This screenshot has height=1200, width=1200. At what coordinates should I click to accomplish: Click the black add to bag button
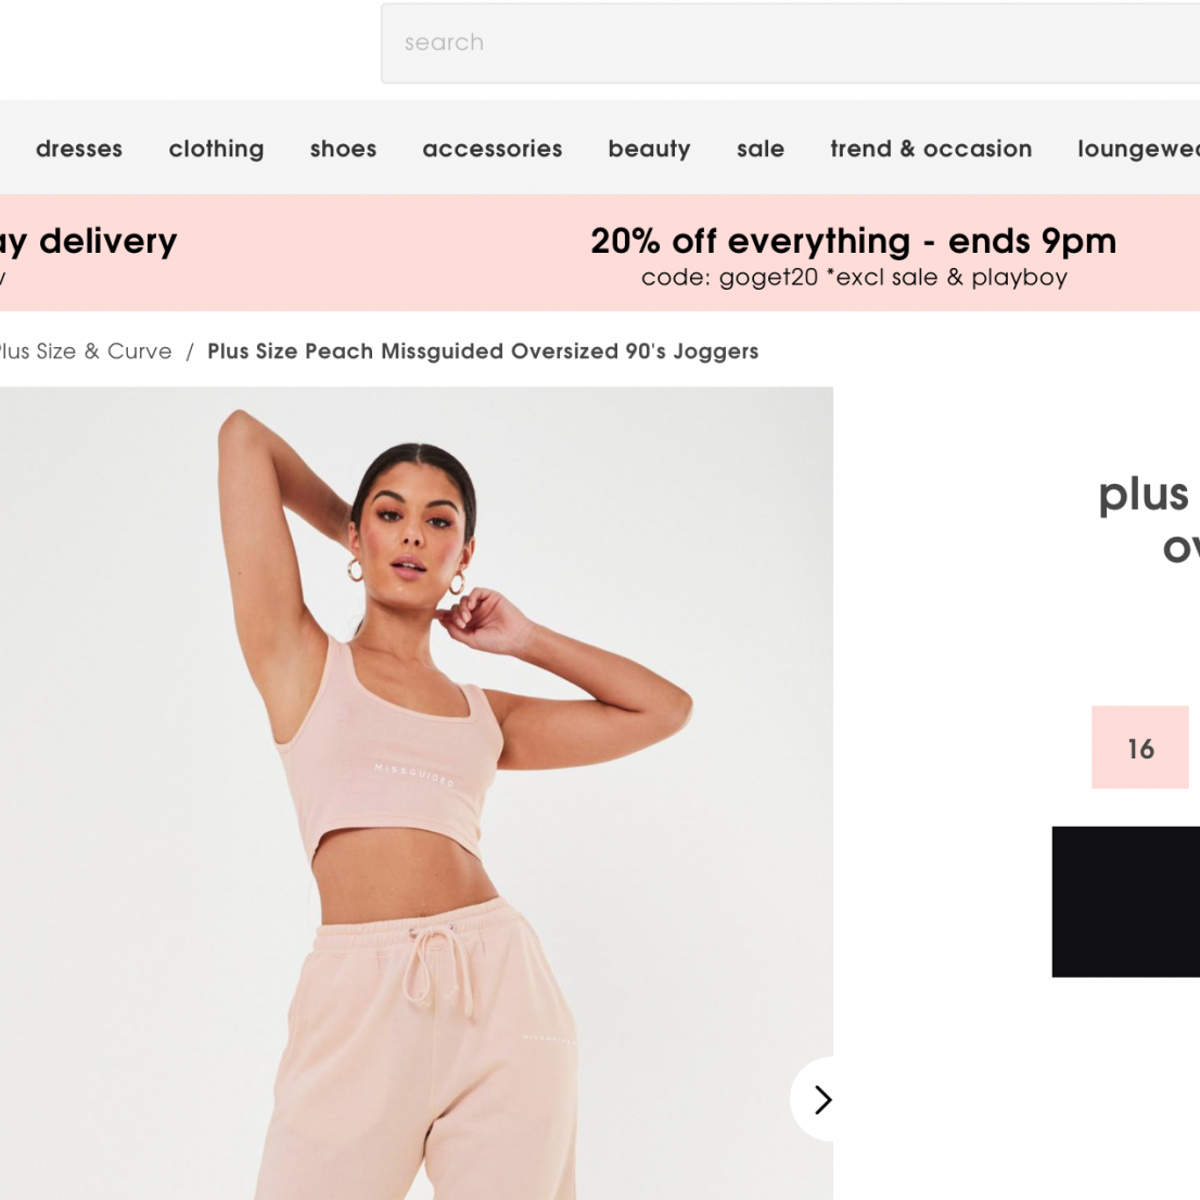pos(1126,901)
